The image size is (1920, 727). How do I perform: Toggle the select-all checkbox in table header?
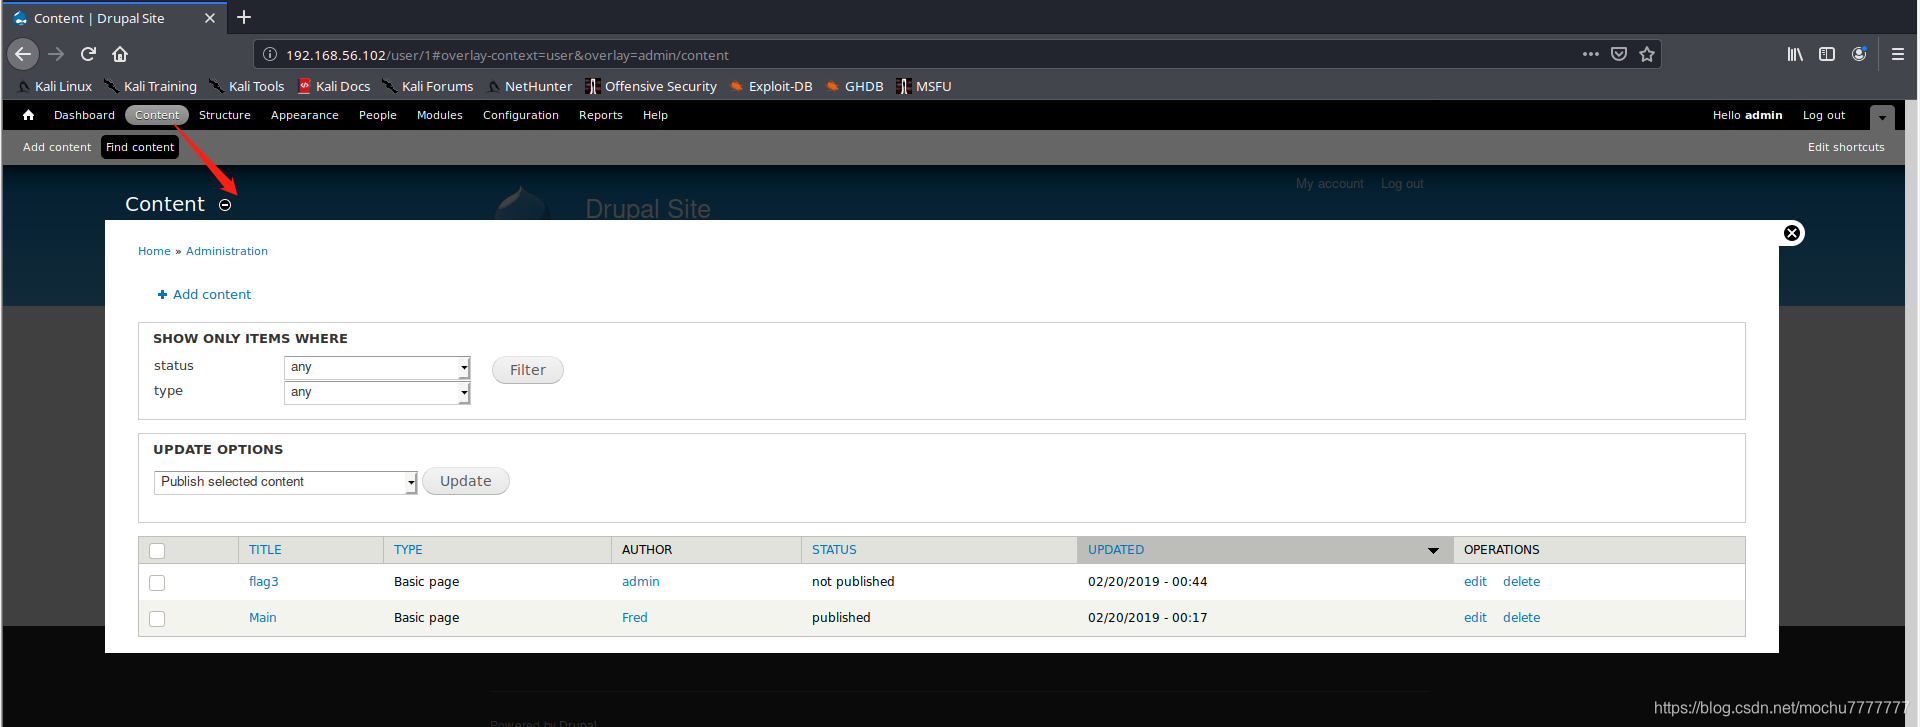(x=157, y=550)
